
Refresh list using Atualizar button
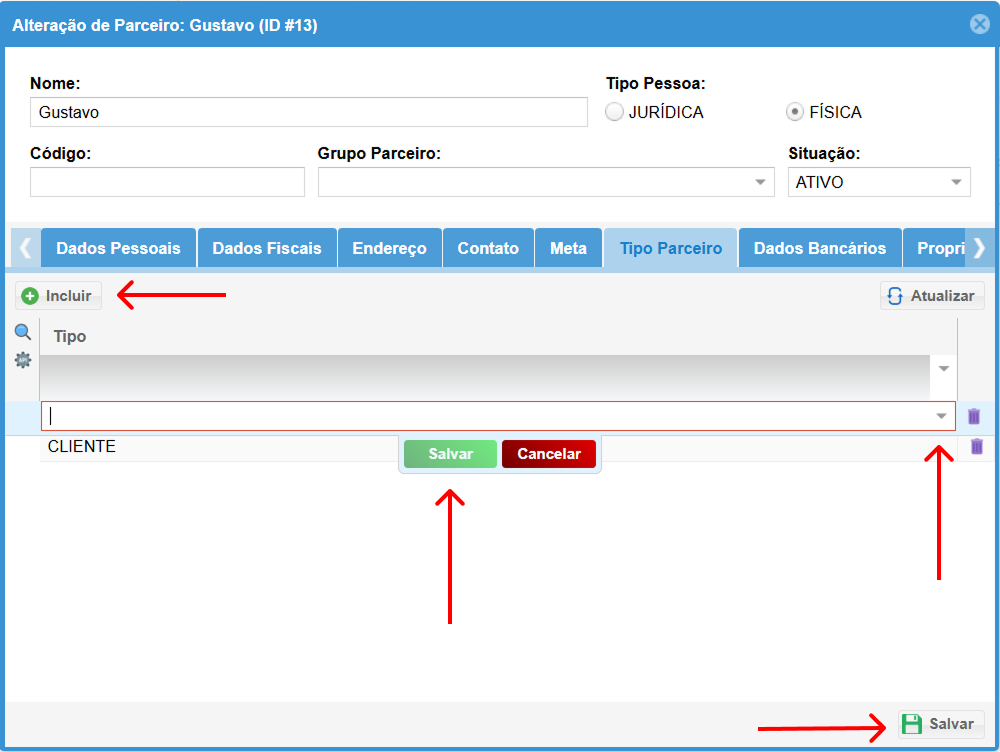[x=932, y=296]
